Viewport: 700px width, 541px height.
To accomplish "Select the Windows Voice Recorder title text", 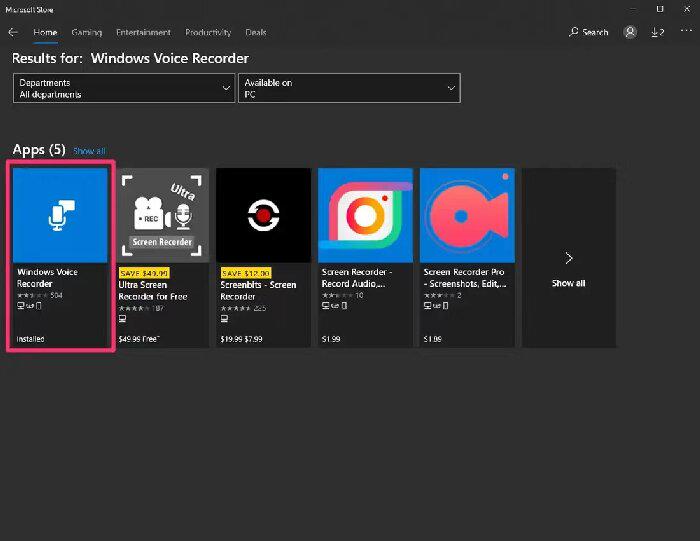I will 47,278.
